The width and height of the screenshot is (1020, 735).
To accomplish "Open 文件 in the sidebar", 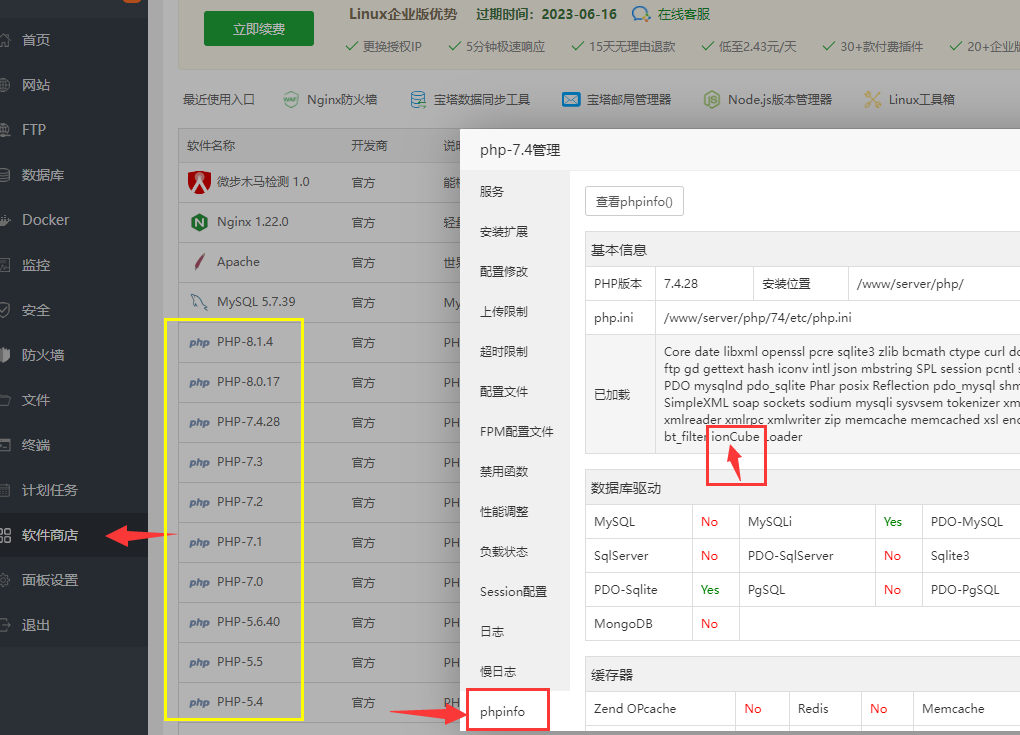I will 36,400.
